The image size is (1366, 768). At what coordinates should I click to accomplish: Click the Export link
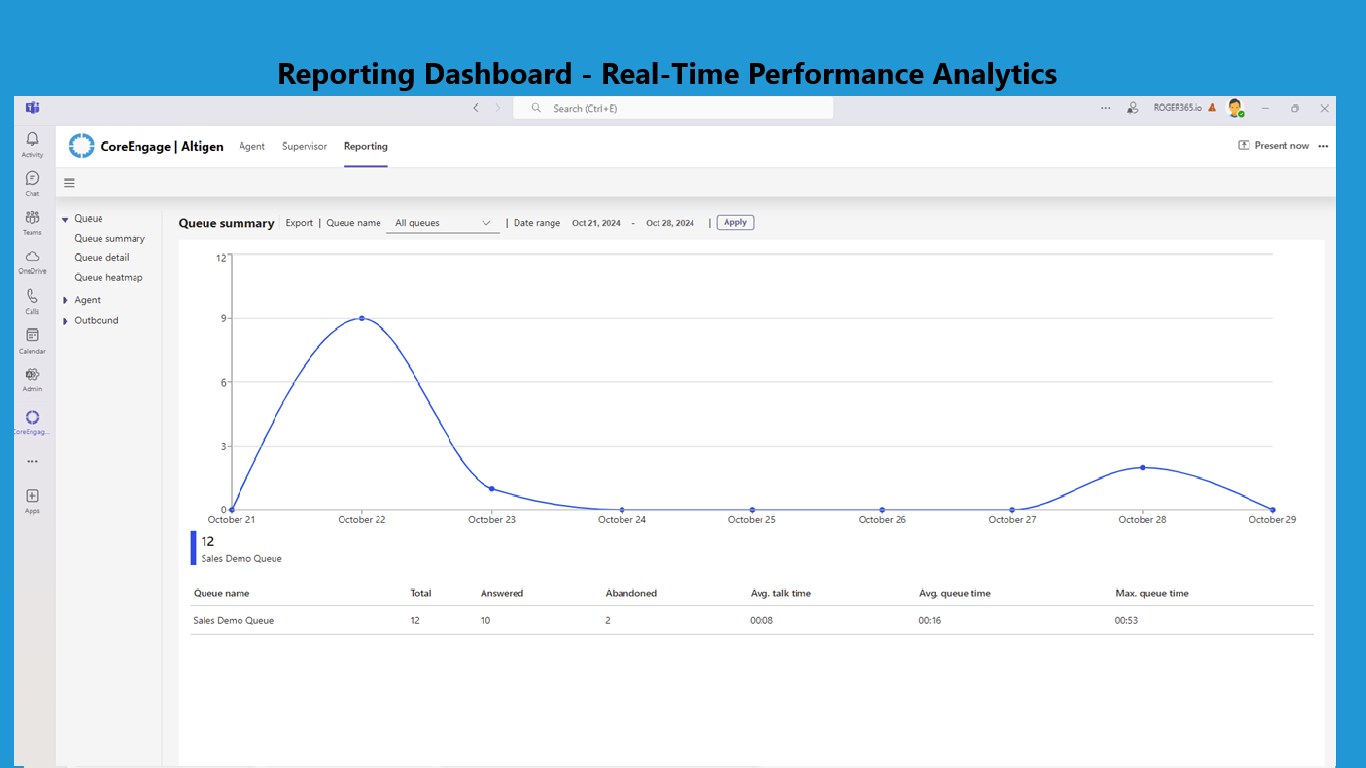299,223
